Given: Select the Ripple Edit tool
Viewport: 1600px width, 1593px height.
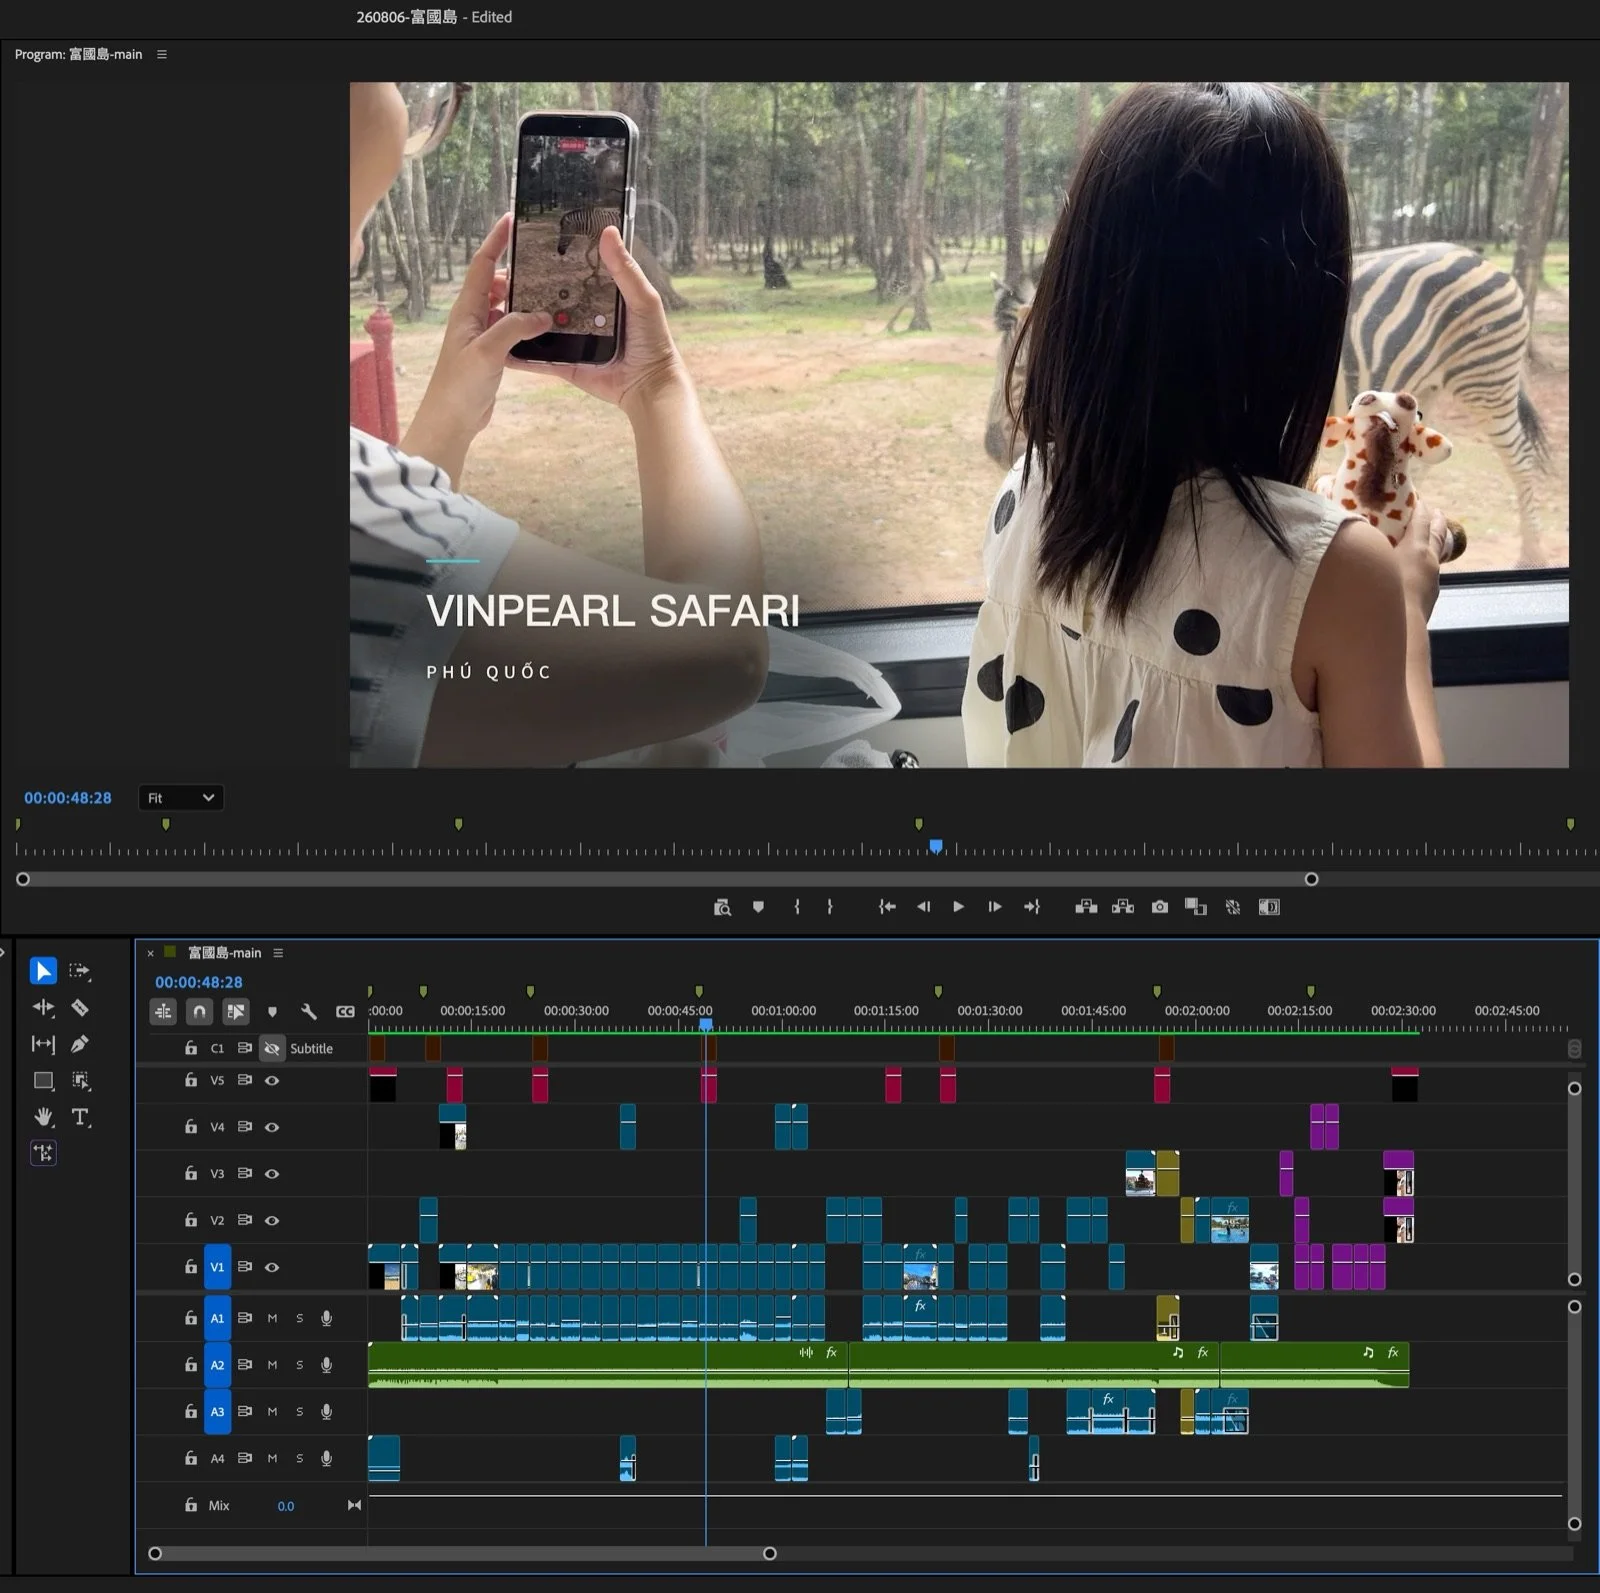Looking at the screenshot, I should pyautogui.click(x=43, y=1007).
